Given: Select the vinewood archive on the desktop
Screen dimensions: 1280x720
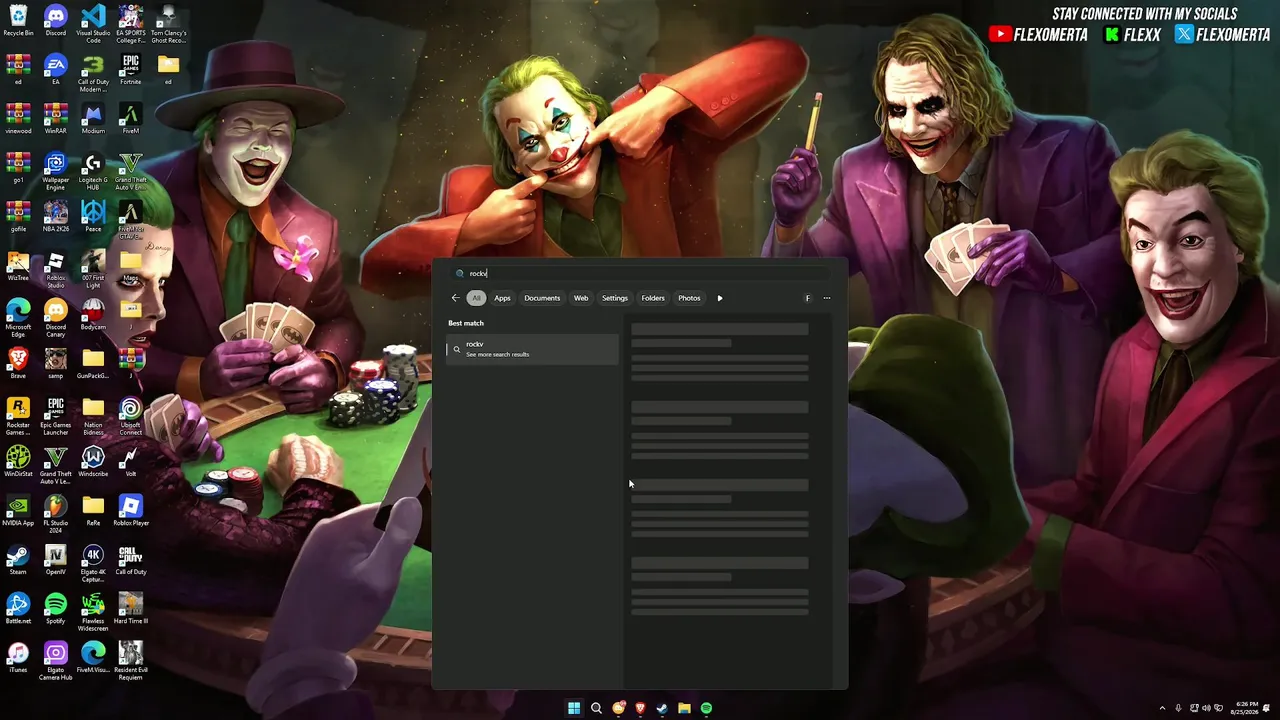Looking at the screenshot, I should (x=18, y=118).
